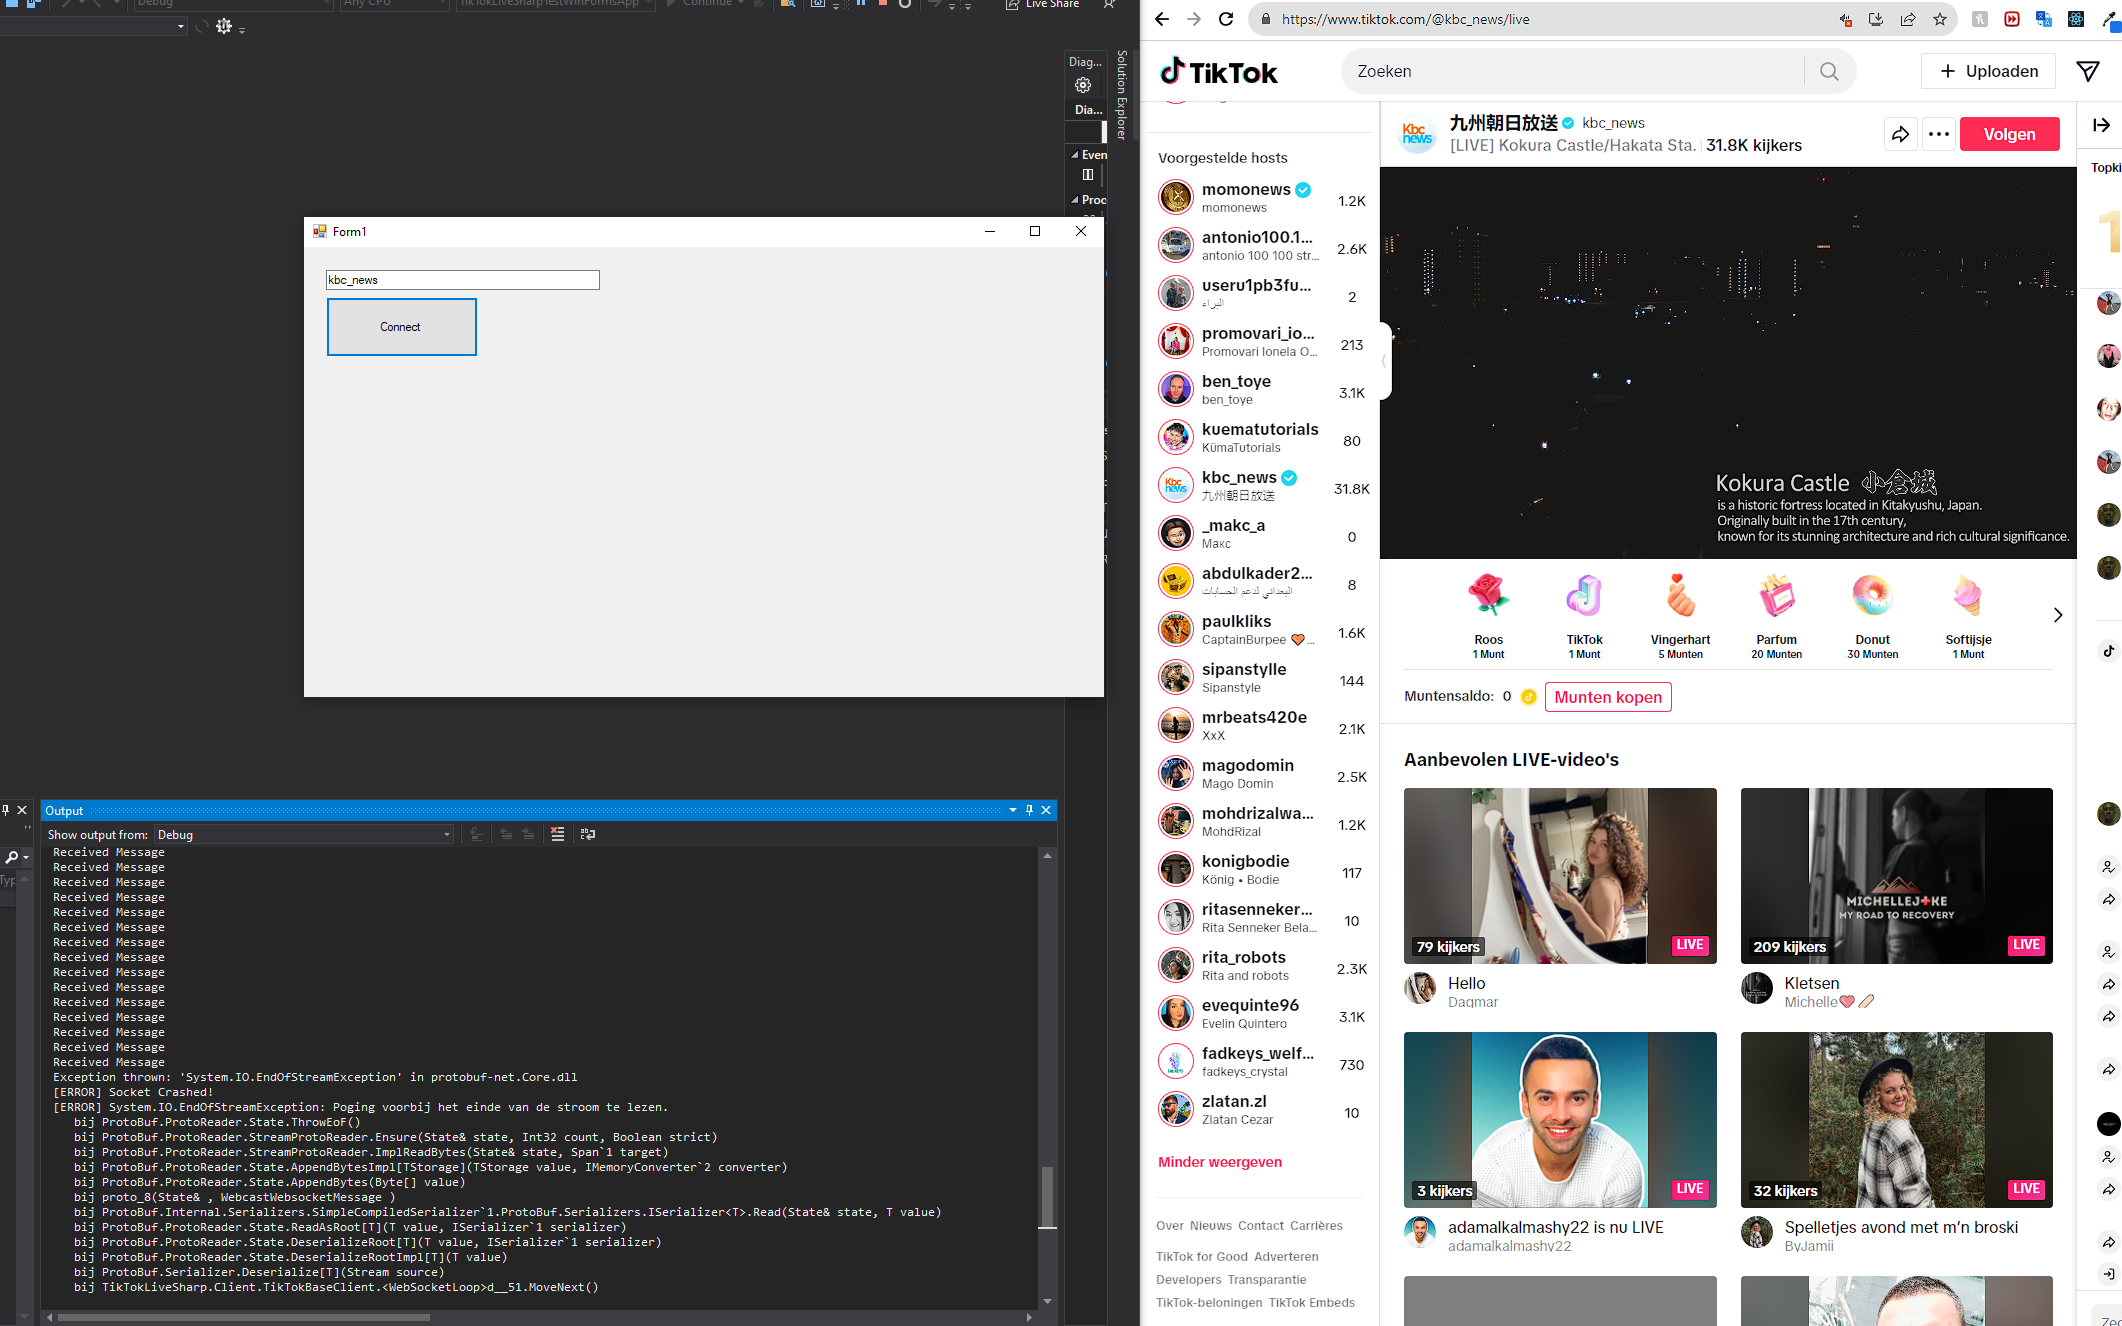This screenshot has height=1326, width=2122.
Task: Show more gifts with the right chevron
Action: 2057,615
